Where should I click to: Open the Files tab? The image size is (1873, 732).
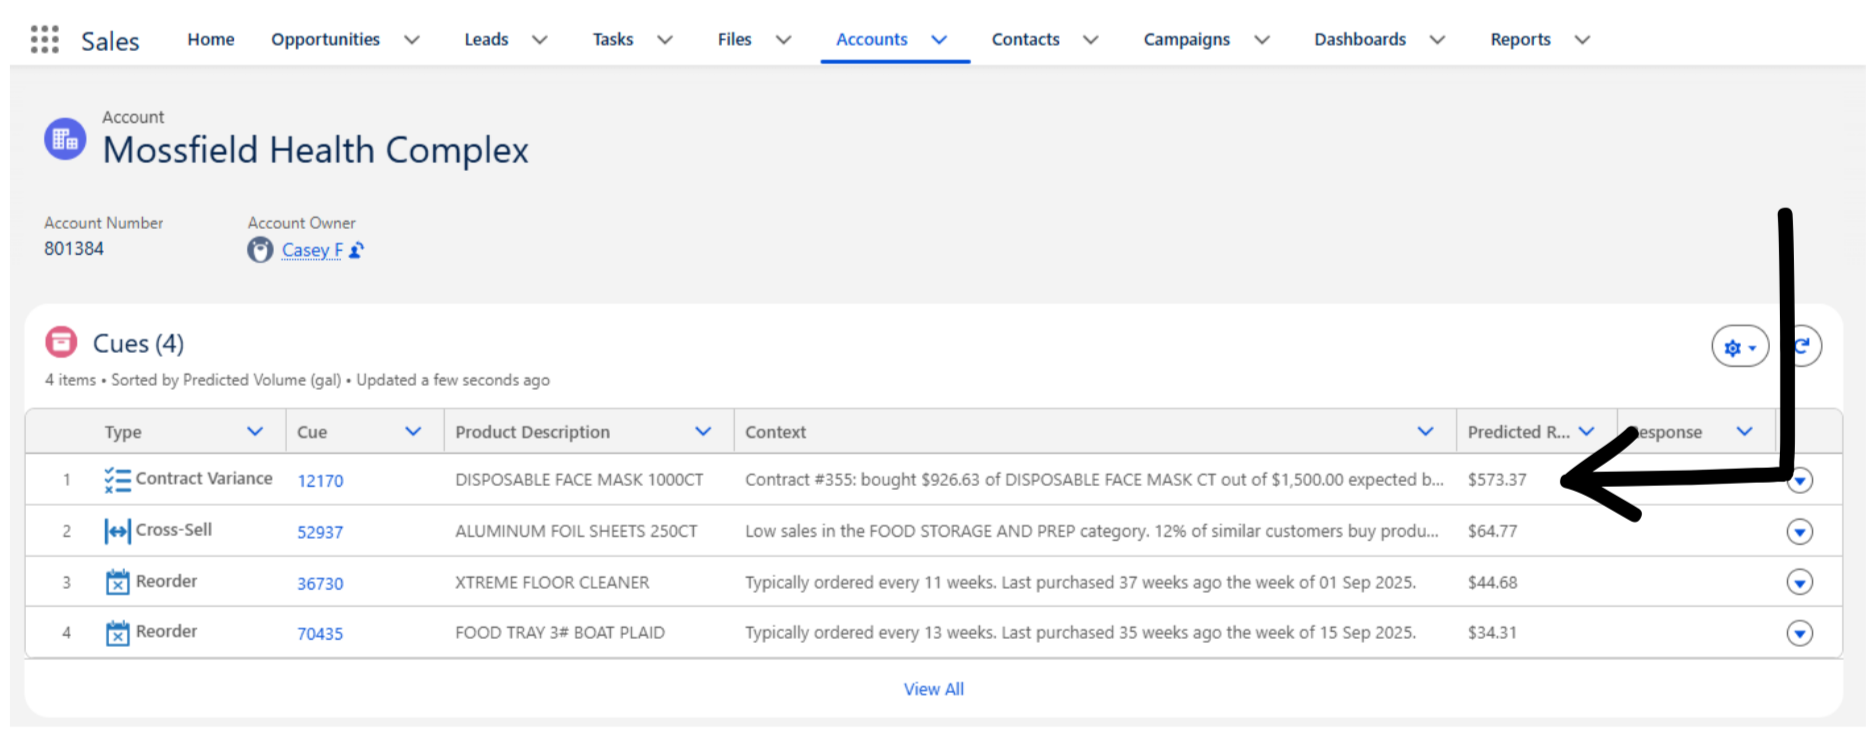(x=734, y=39)
